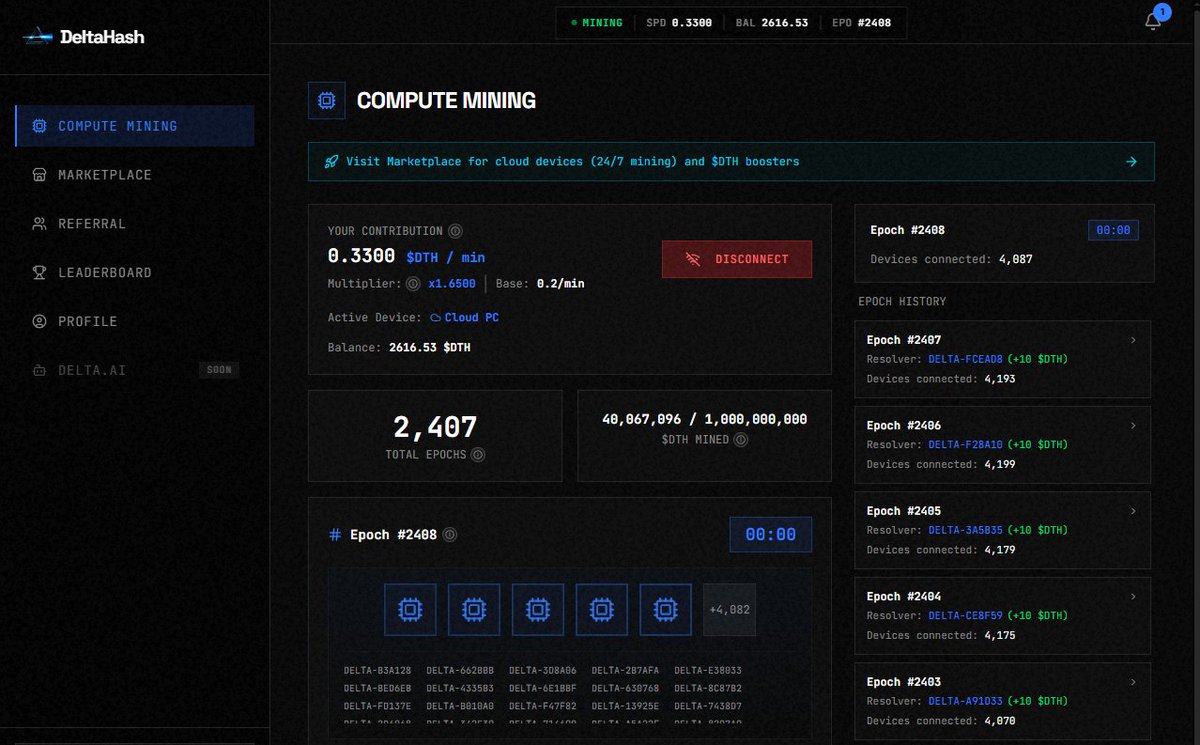The width and height of the screenshot is (1200, 745).
Task: Click the small 00:00 timer above Epoch History
Action: (x=1113, y=230)
